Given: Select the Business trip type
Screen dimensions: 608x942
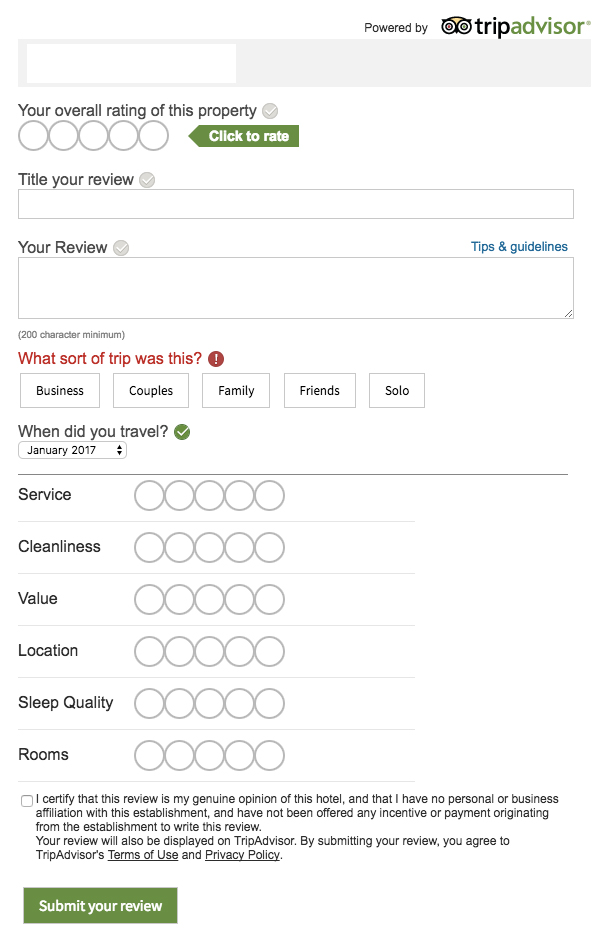Looking at the screenshot, I should [x=59, y=390].
